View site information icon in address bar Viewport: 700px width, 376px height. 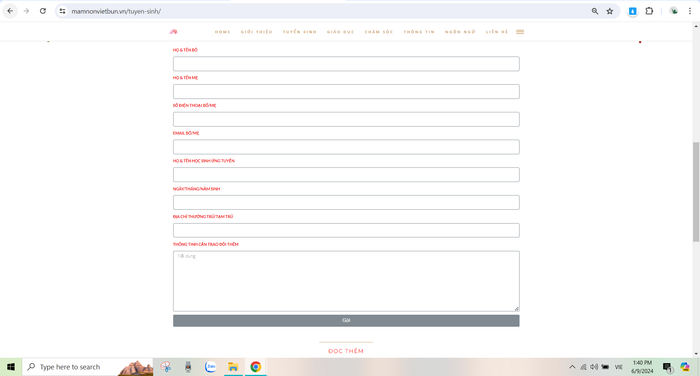coord(62,11)
